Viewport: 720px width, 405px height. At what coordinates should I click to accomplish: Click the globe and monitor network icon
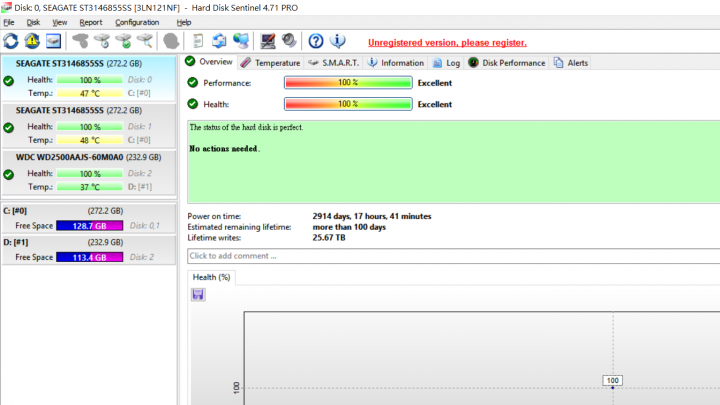click(241, 41)
